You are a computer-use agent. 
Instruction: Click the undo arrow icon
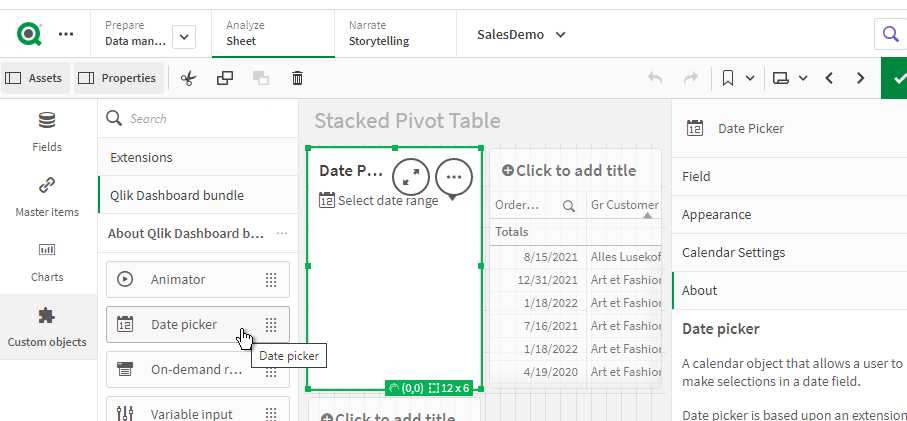tap(655, 78)
